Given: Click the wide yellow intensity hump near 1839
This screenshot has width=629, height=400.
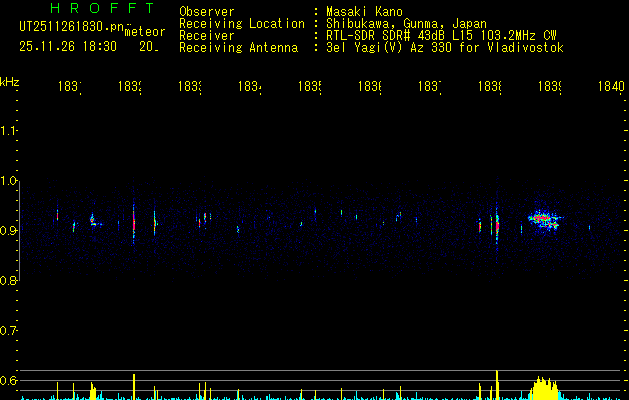Looking at the screenshot, I should click(544, 388).
